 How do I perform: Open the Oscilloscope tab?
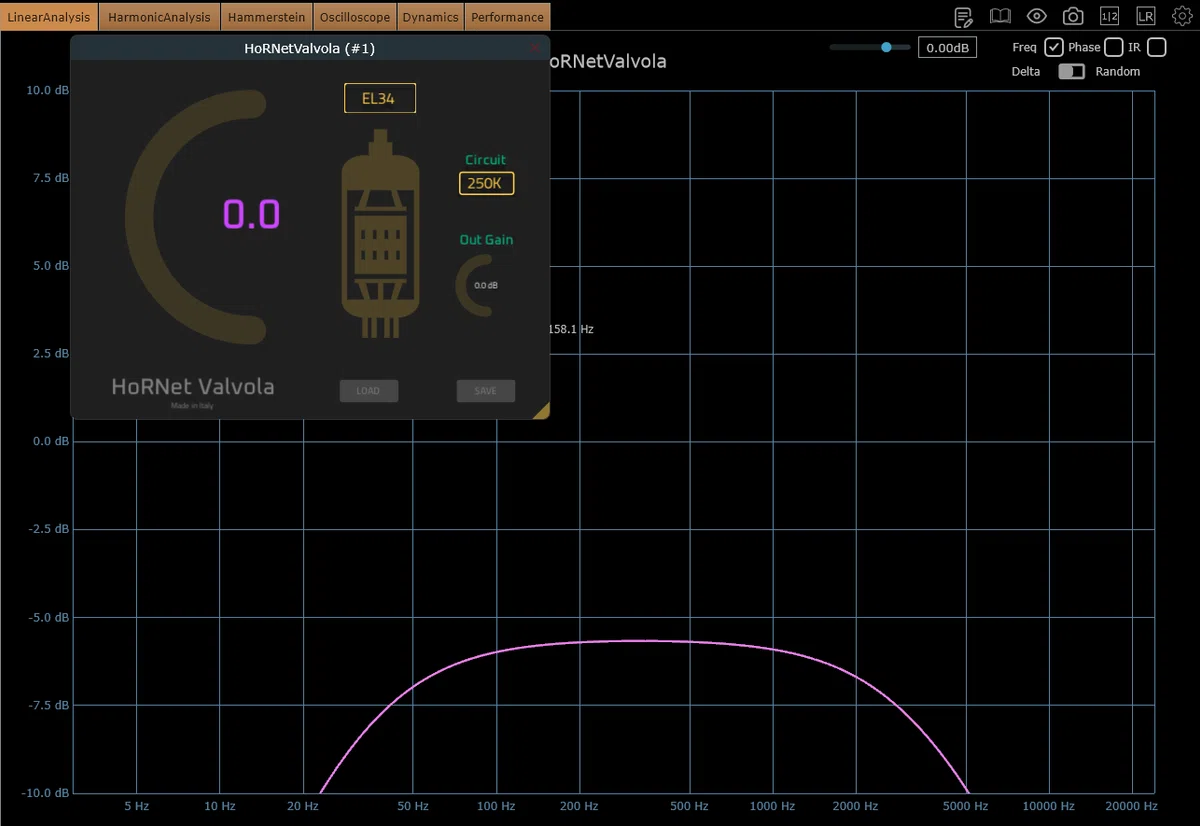[x=355, y=17]
